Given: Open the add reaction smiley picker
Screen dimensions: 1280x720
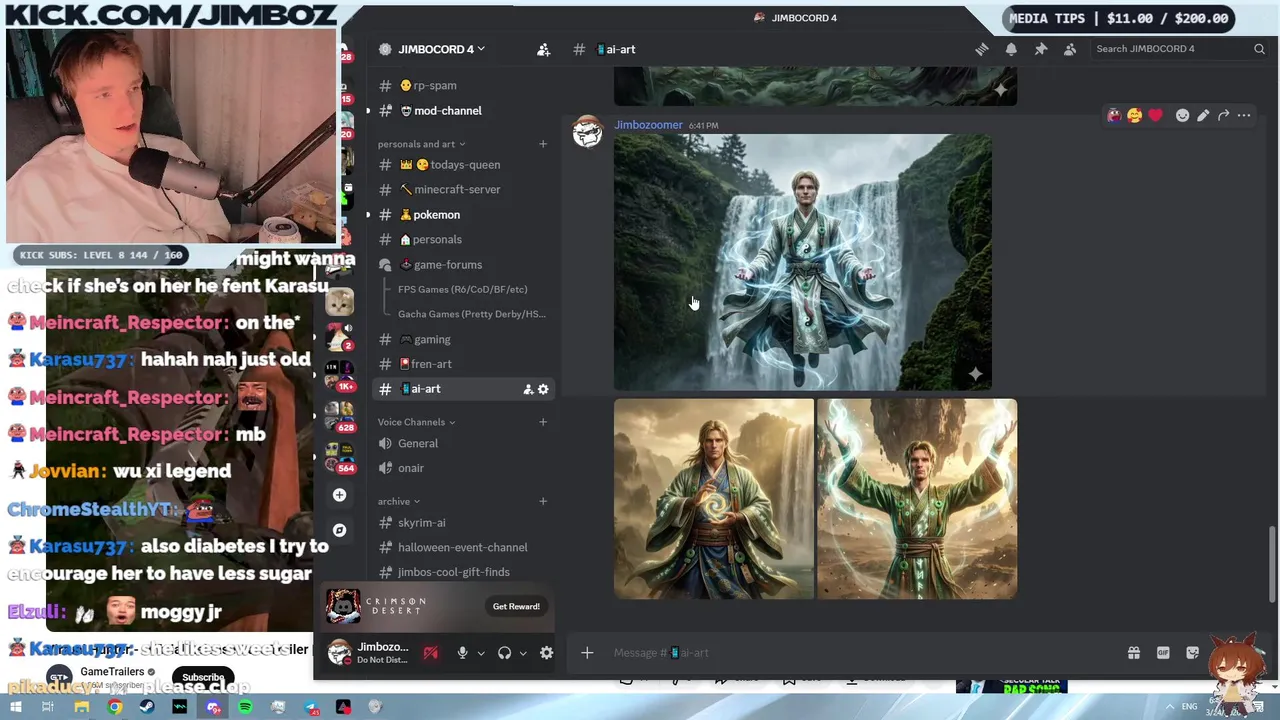Looking at the screenshot, I should coord(1182,116).
